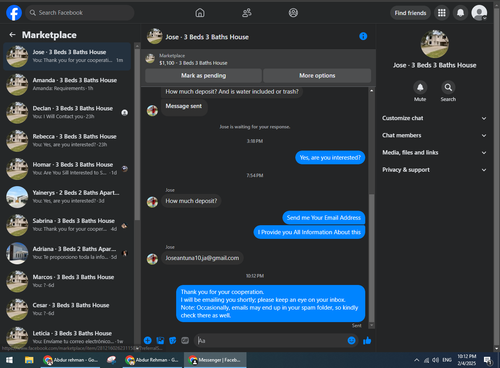This screenshot has width=500, height=368.
Task: Expand Chat members section
Action: tap(434, 135)
